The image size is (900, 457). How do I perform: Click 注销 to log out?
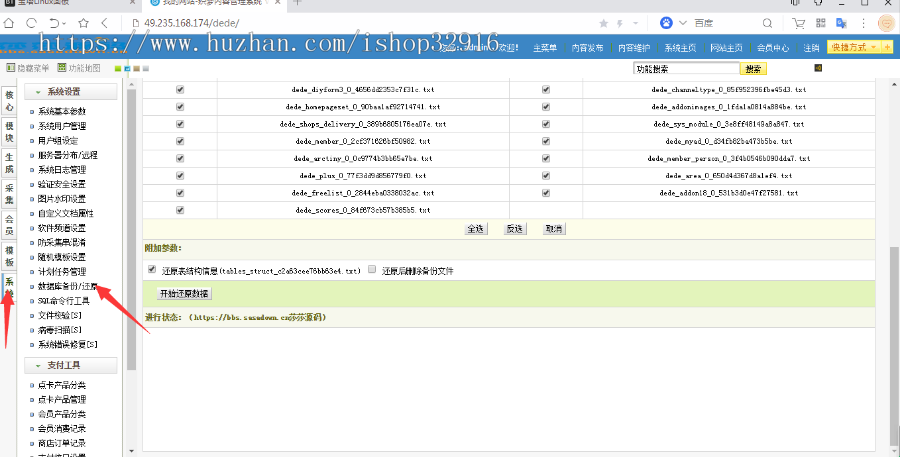(x=811, y=48)
